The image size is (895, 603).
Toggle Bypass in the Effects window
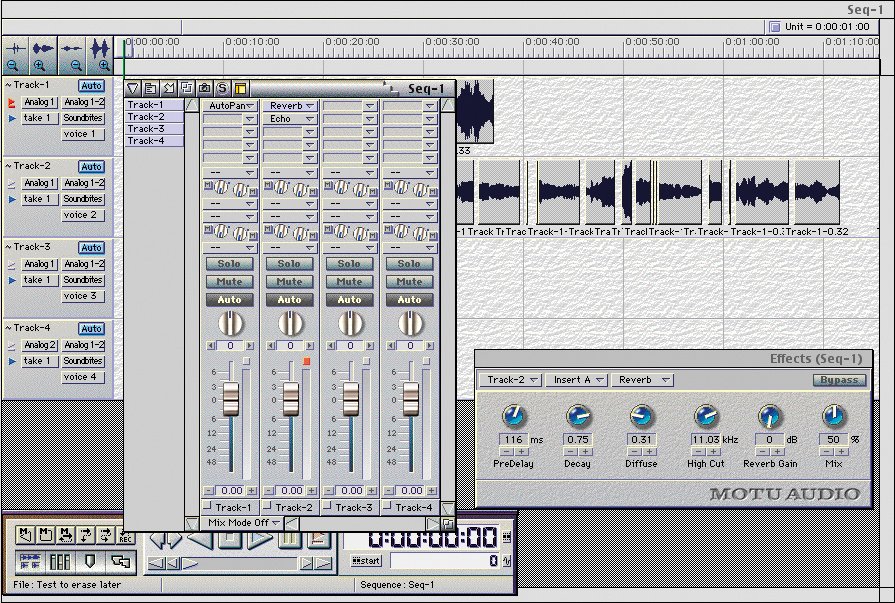[838, 380]
